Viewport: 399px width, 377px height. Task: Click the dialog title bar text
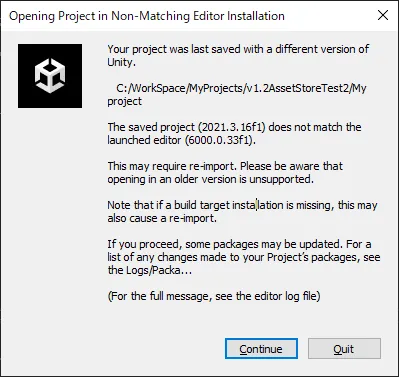147,16
